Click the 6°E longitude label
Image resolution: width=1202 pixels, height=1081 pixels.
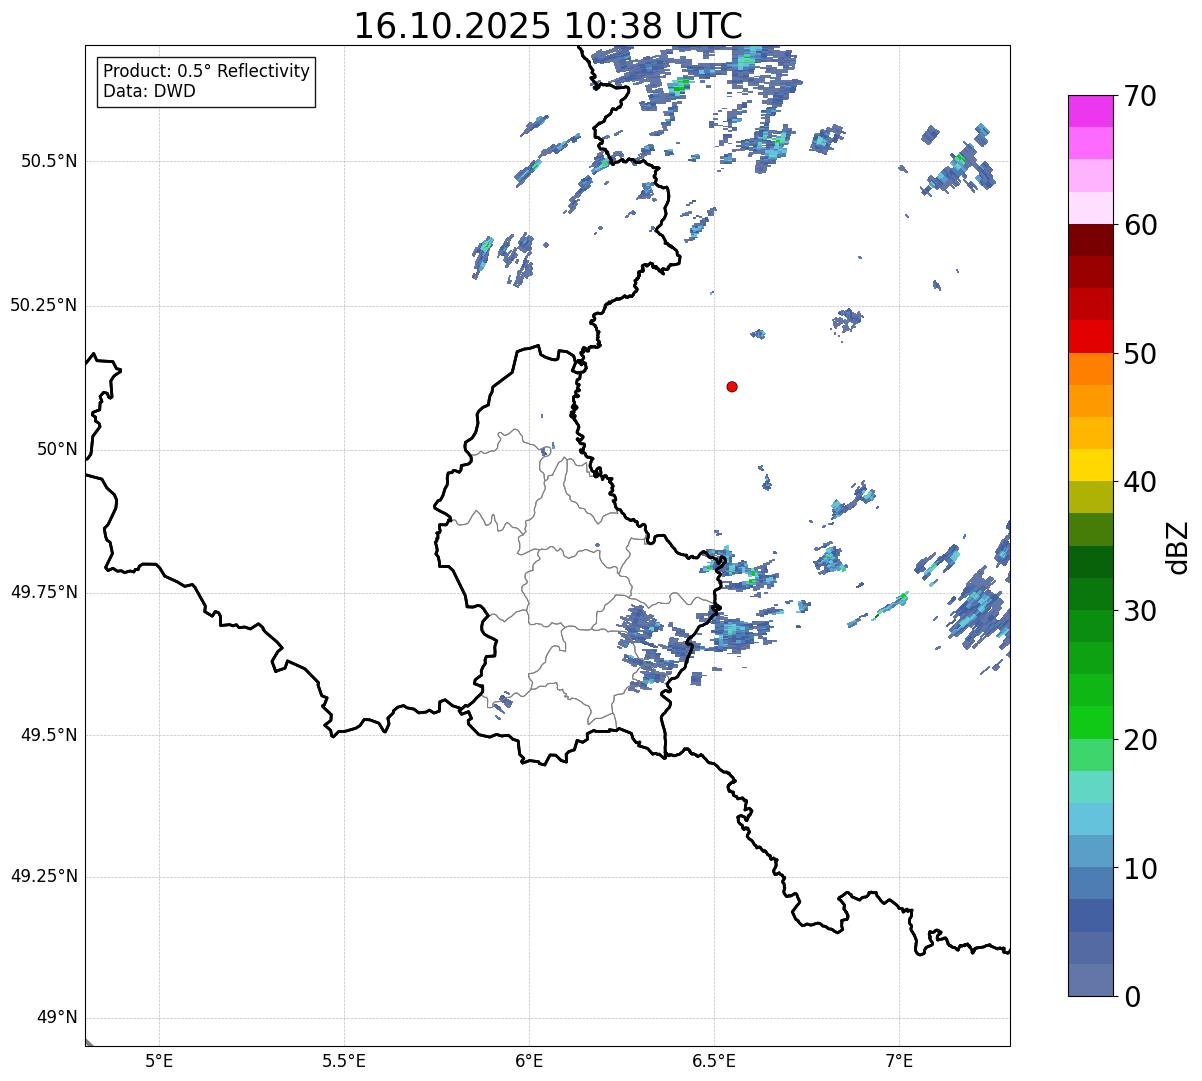tap(529, 1061)
